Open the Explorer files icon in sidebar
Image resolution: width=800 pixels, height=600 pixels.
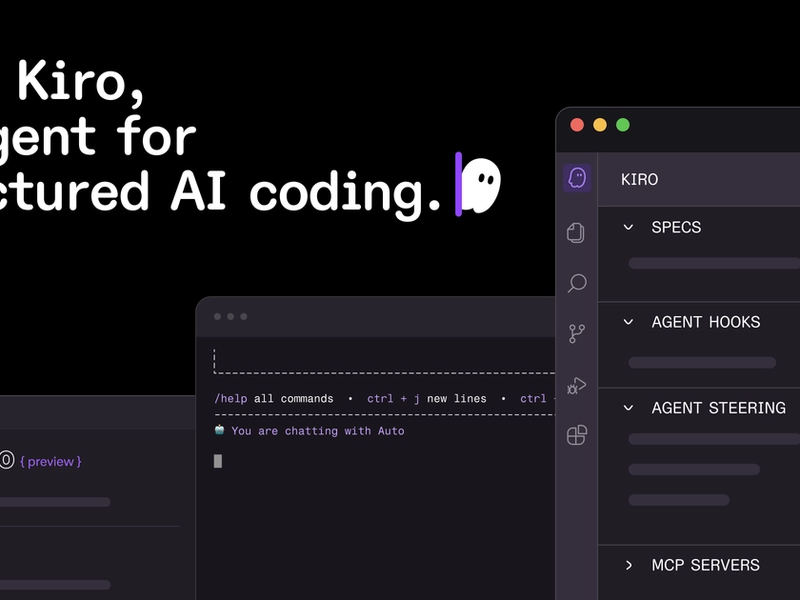(576, 233)
